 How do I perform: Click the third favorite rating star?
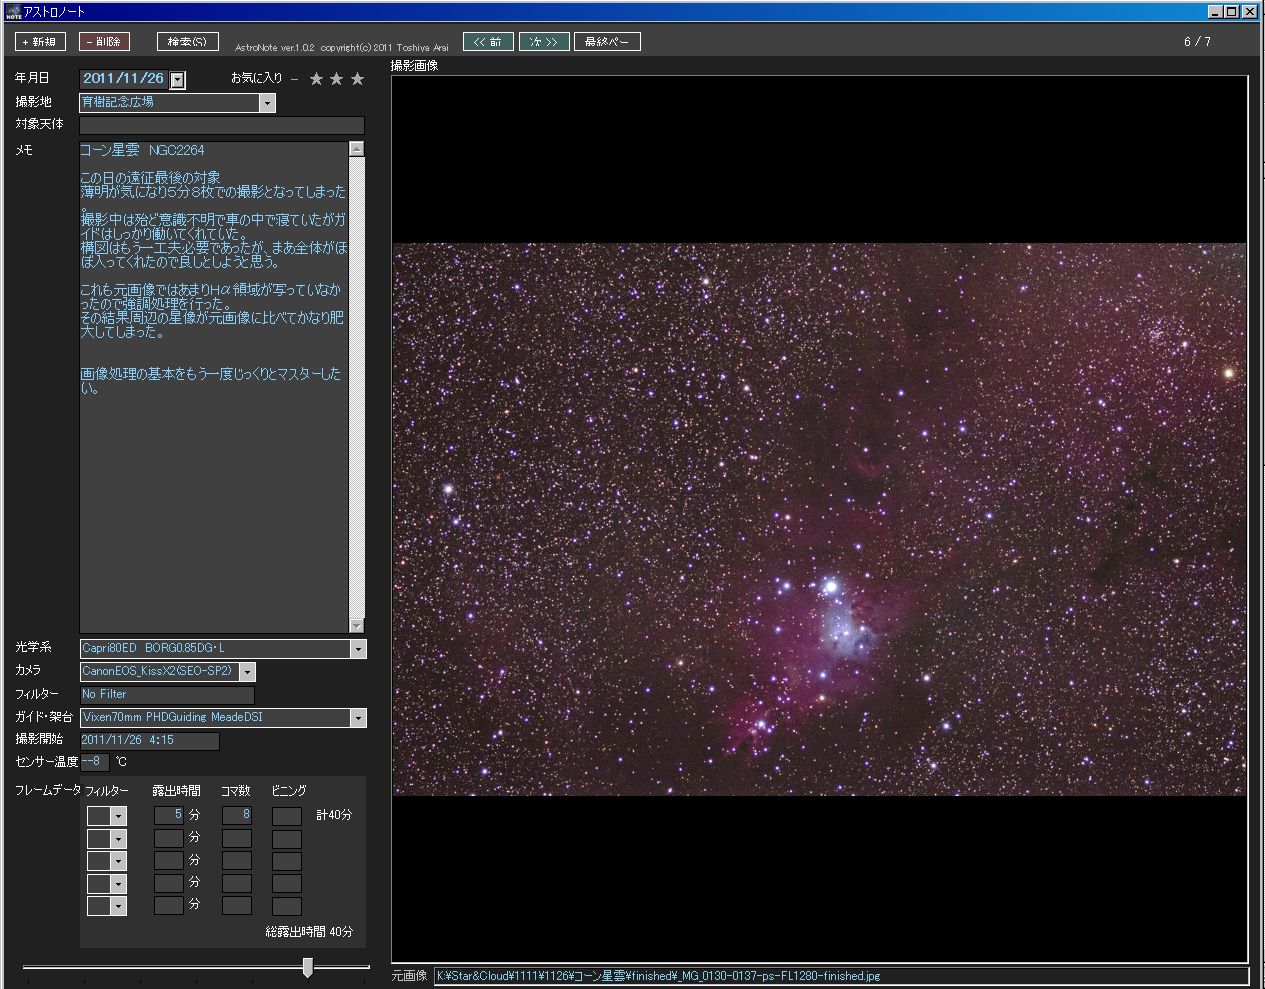tap(357, 79)
